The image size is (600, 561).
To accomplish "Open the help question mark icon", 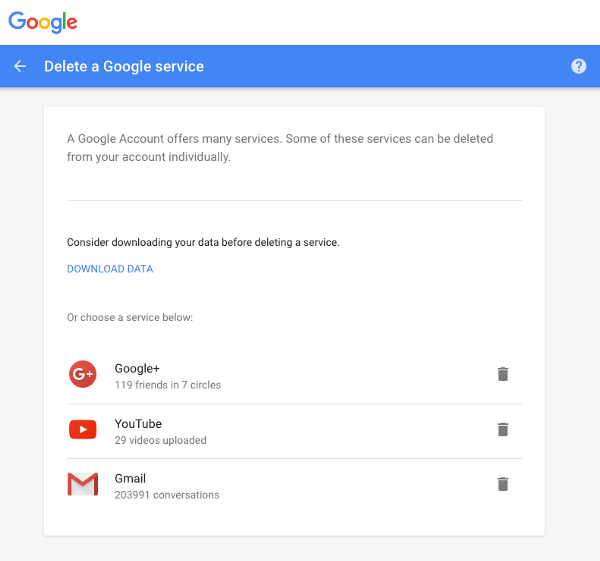I will tap(578, 66).
